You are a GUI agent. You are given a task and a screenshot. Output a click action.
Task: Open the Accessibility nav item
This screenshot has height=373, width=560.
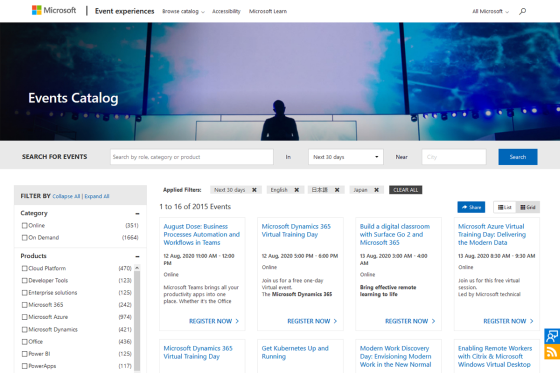point(226,11)
